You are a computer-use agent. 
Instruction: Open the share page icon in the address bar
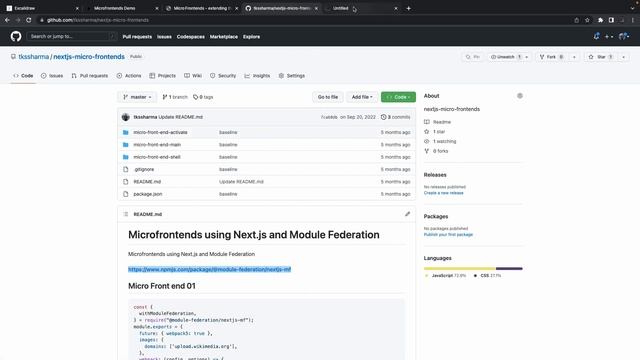coord(576,20)
